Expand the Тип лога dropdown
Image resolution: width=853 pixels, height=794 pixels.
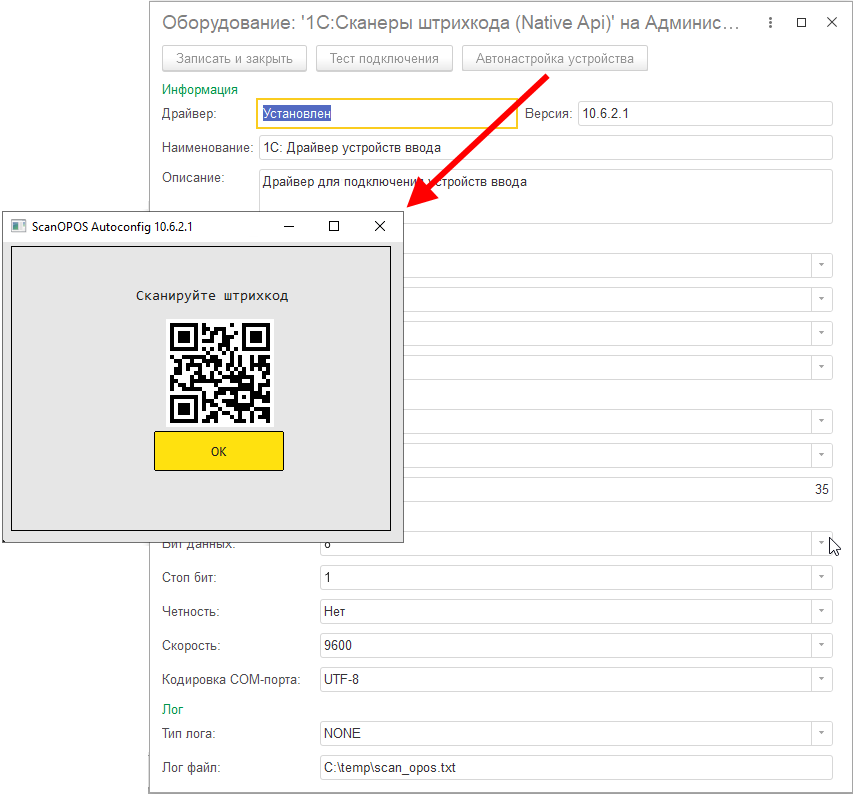point(821,733)
